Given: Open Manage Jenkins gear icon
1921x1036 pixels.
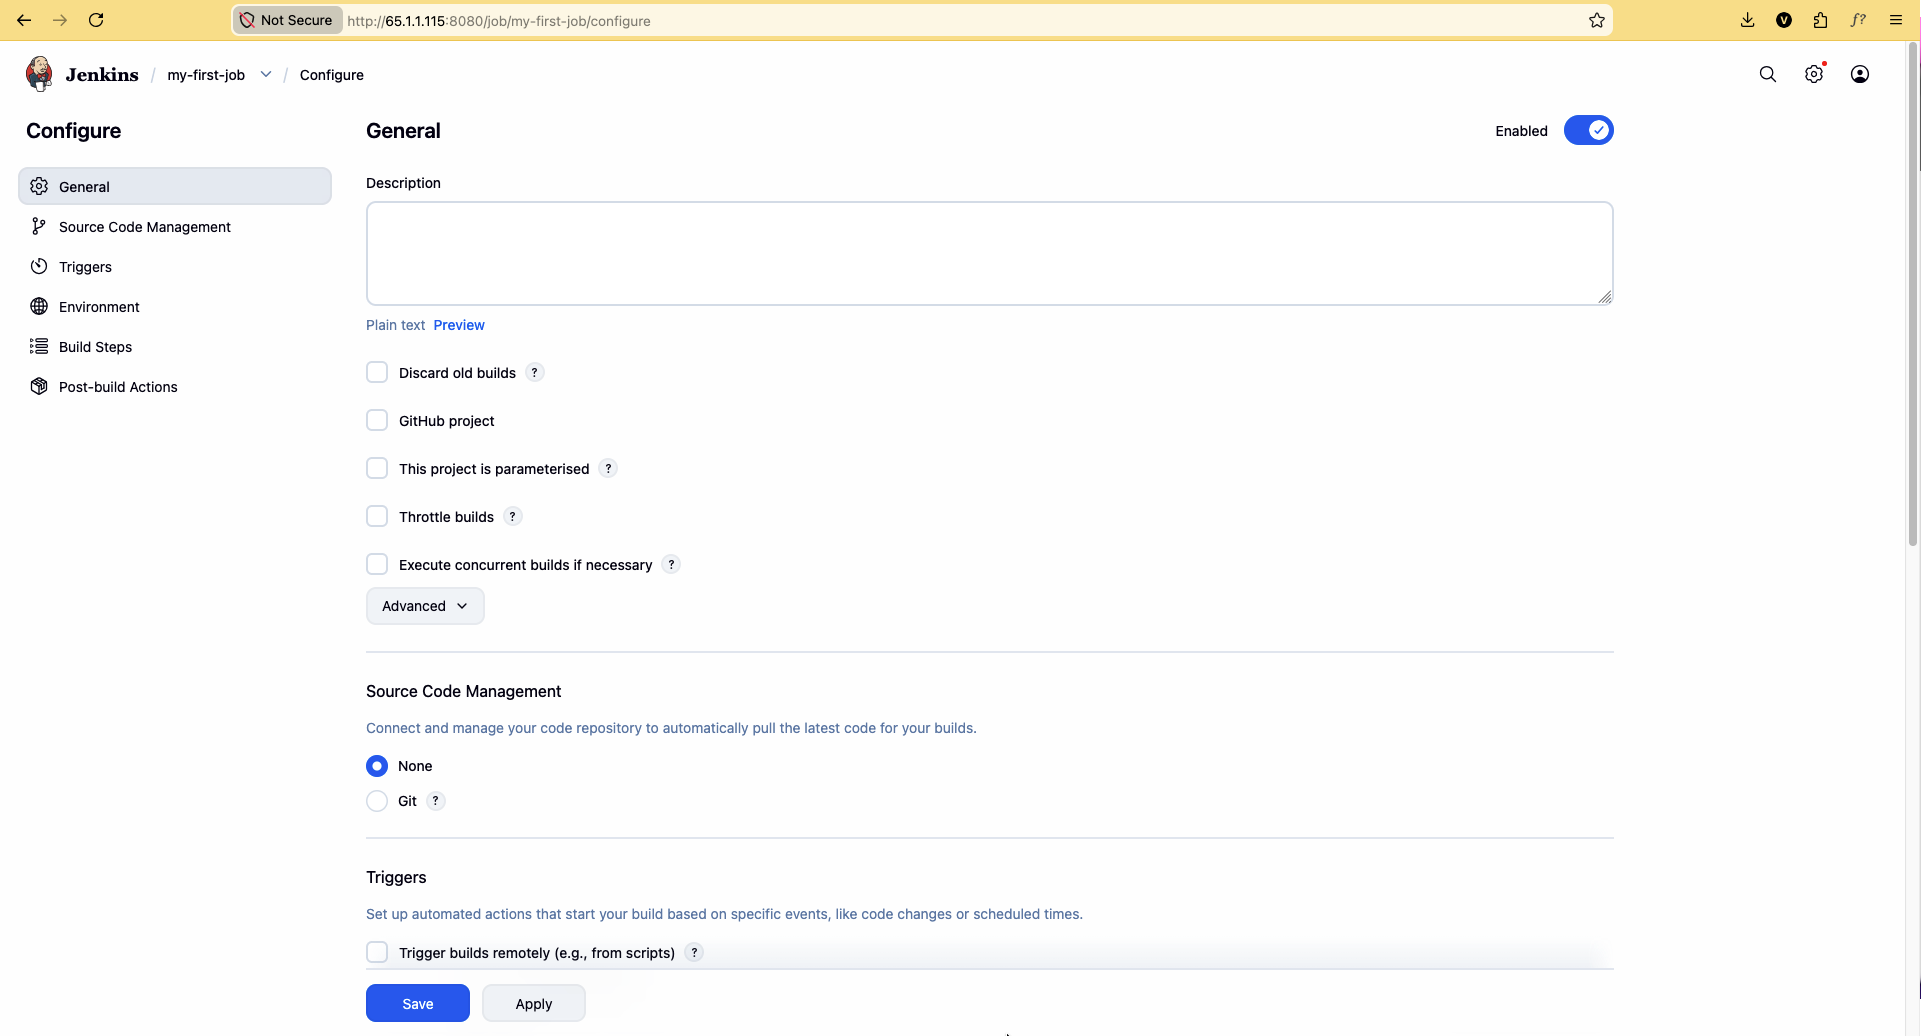Looking at the screenshot, I should [x=1814, y=74].
